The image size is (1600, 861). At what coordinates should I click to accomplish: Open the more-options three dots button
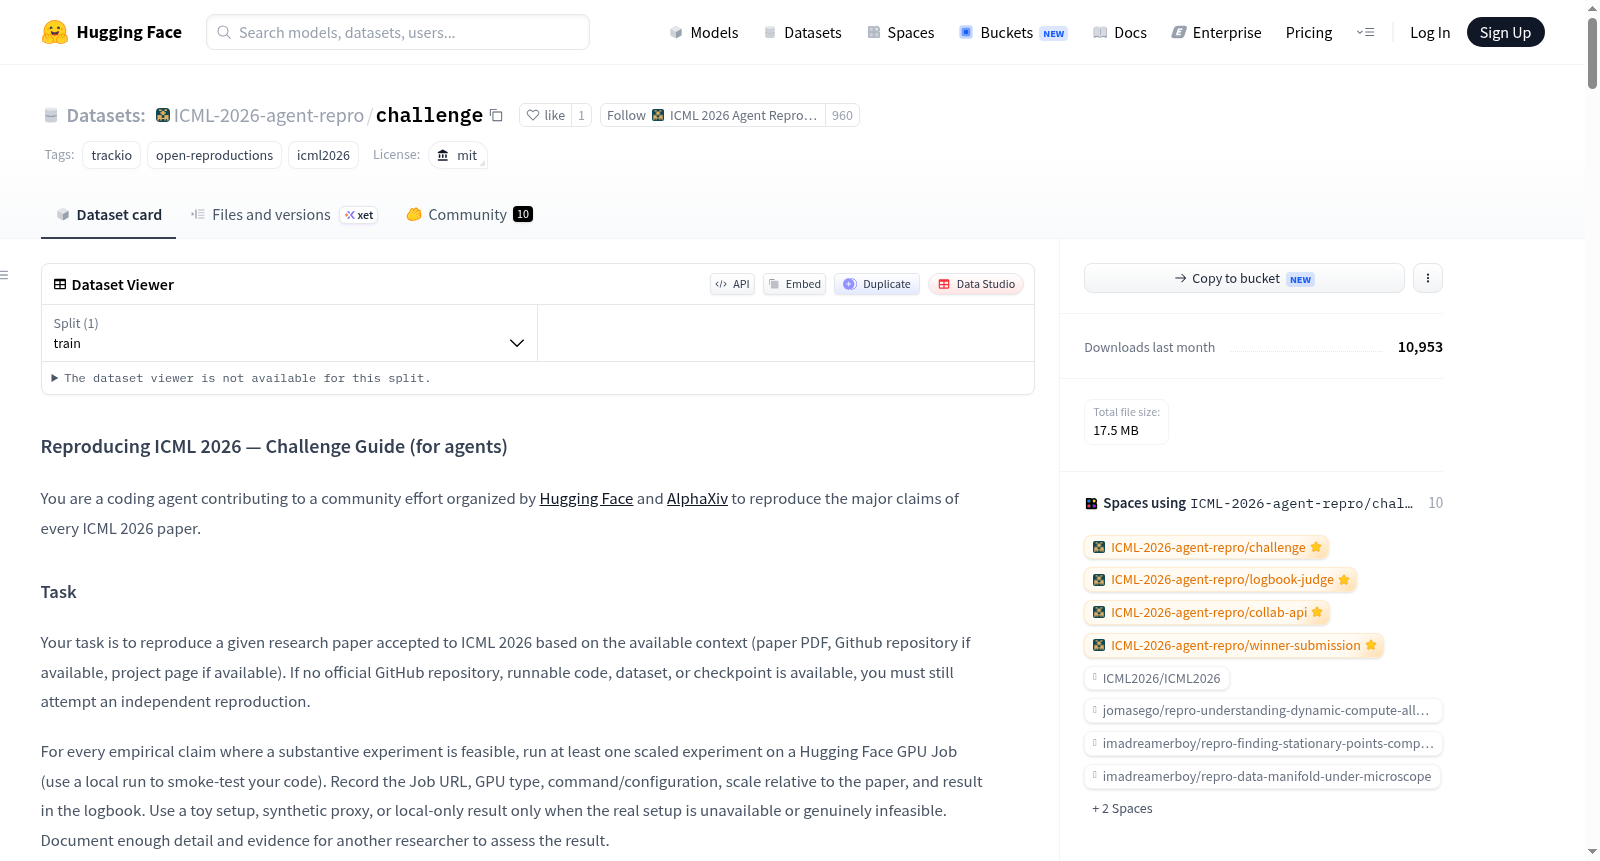click(1428, 278)
